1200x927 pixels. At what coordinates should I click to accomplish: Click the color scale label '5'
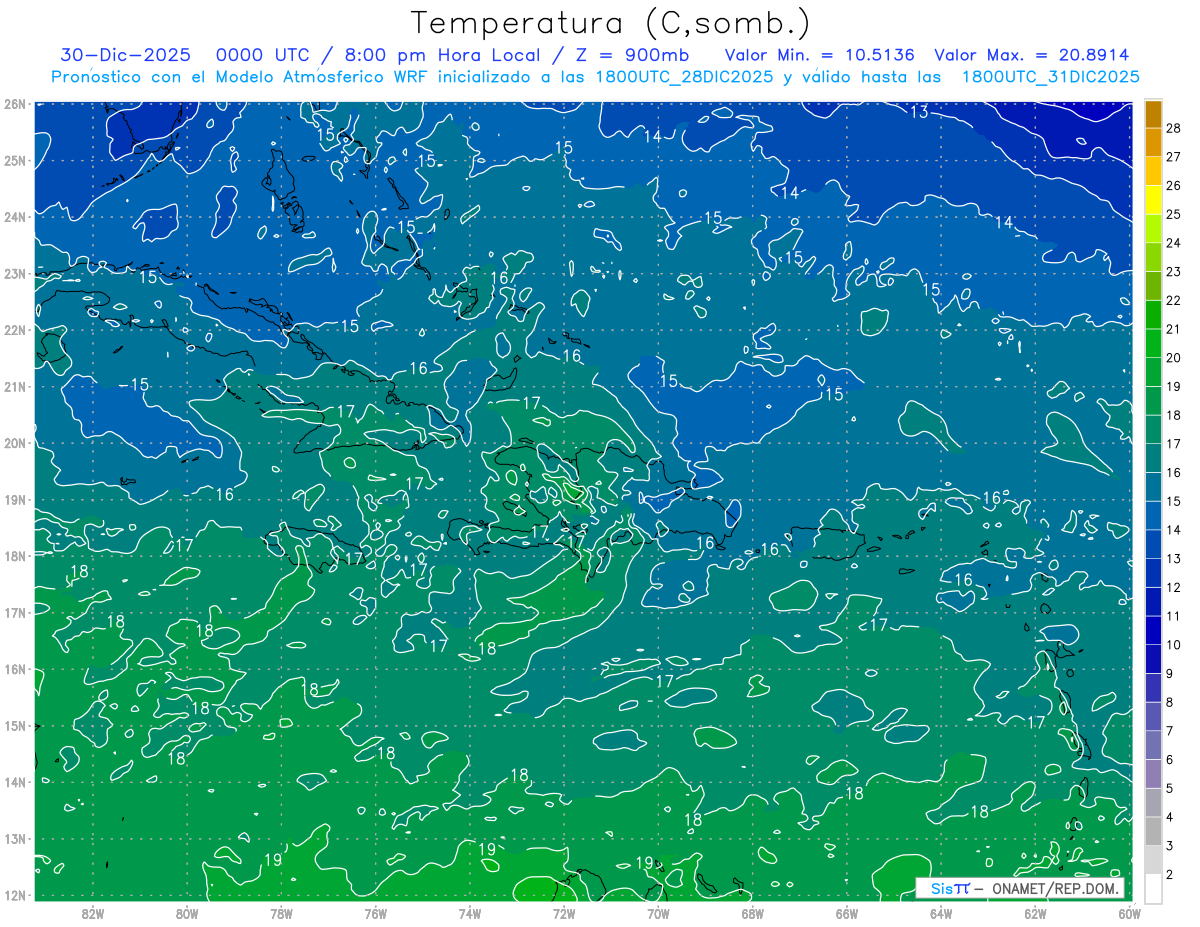1170,788
